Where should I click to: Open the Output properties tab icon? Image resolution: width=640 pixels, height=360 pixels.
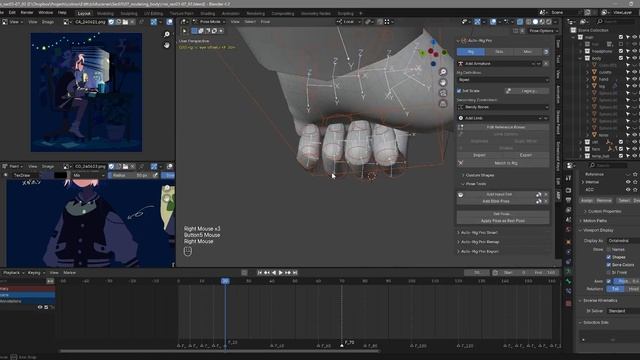point(569,200)
